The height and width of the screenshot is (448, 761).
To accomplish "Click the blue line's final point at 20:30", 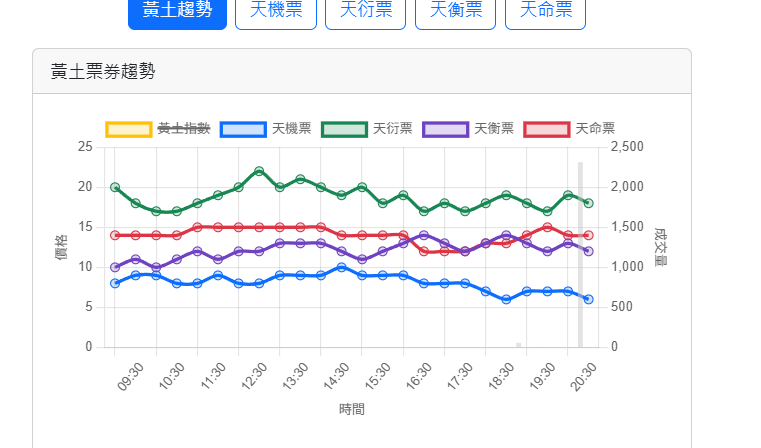I will [x=589, y=299].
